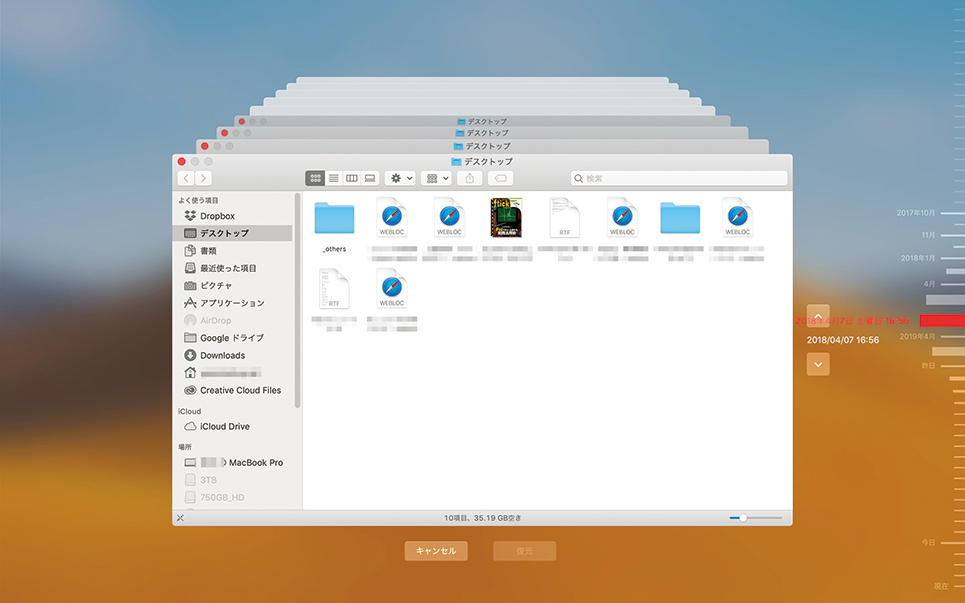
Task: Click inside the 検索 search field
Action: click(680, 178)
